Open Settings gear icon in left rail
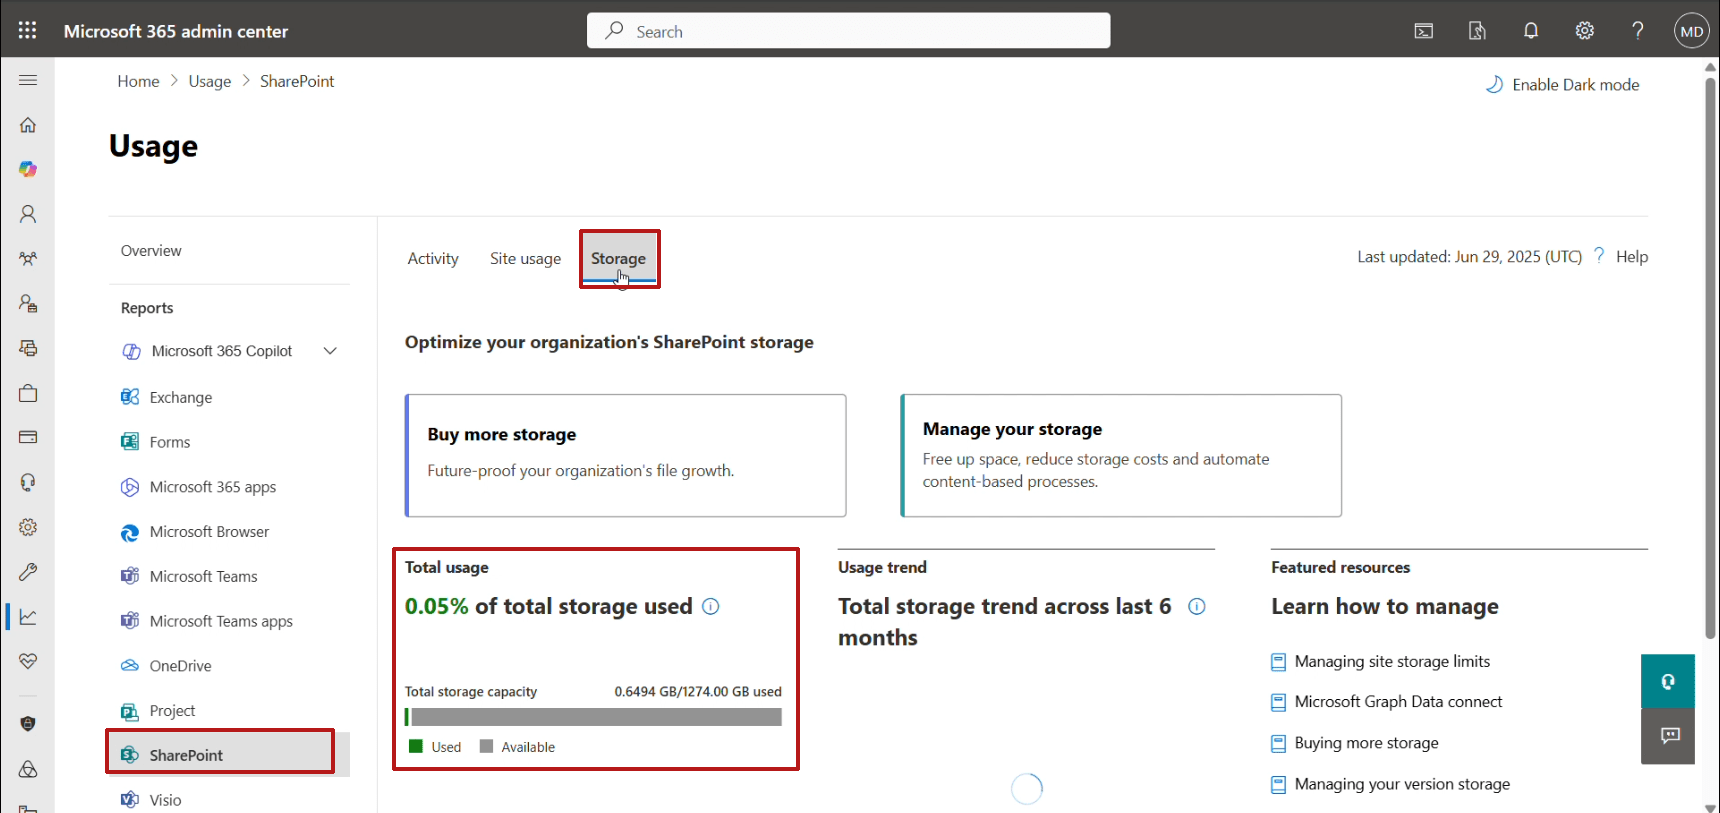 click(28, 527)
